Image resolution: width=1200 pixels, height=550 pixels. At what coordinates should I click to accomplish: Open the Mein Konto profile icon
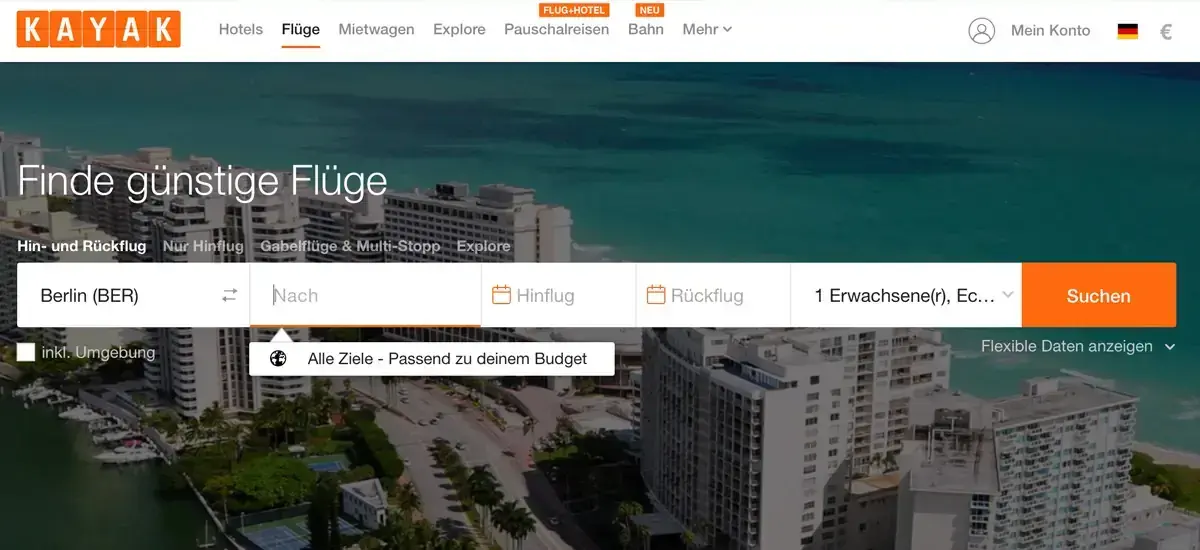click(982, 30)
